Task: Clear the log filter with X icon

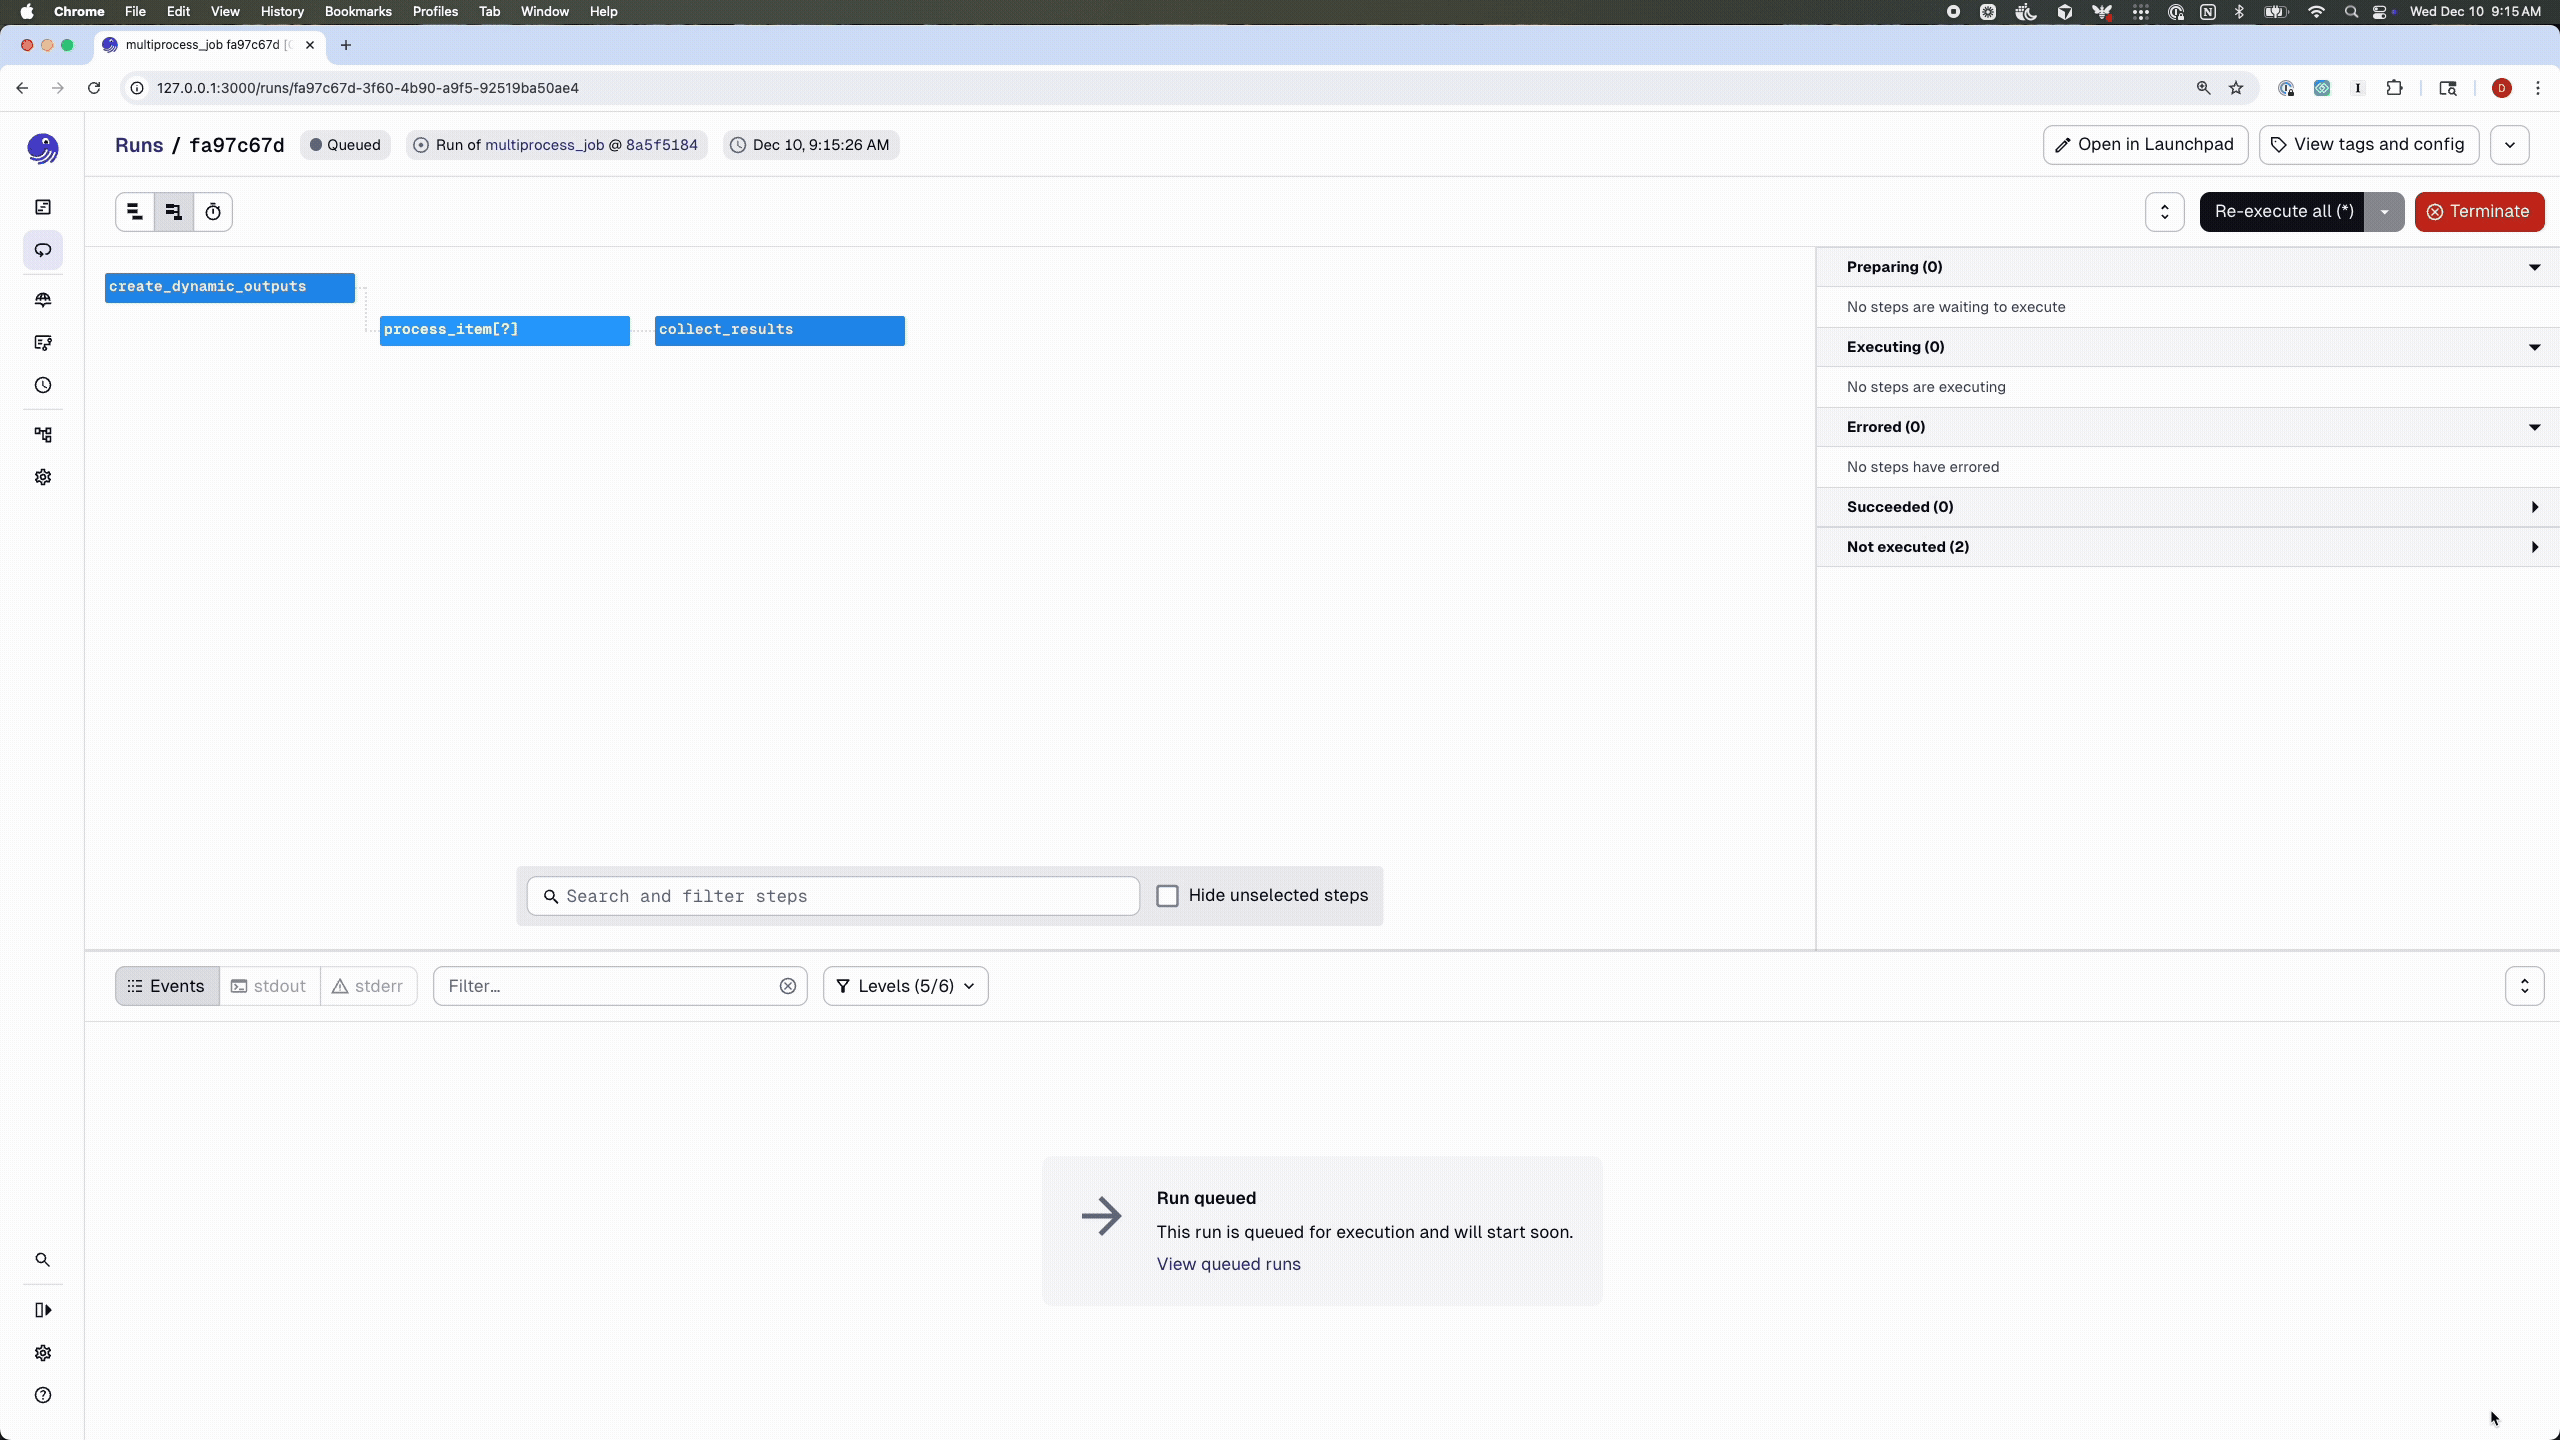Action: click(788, 986)
